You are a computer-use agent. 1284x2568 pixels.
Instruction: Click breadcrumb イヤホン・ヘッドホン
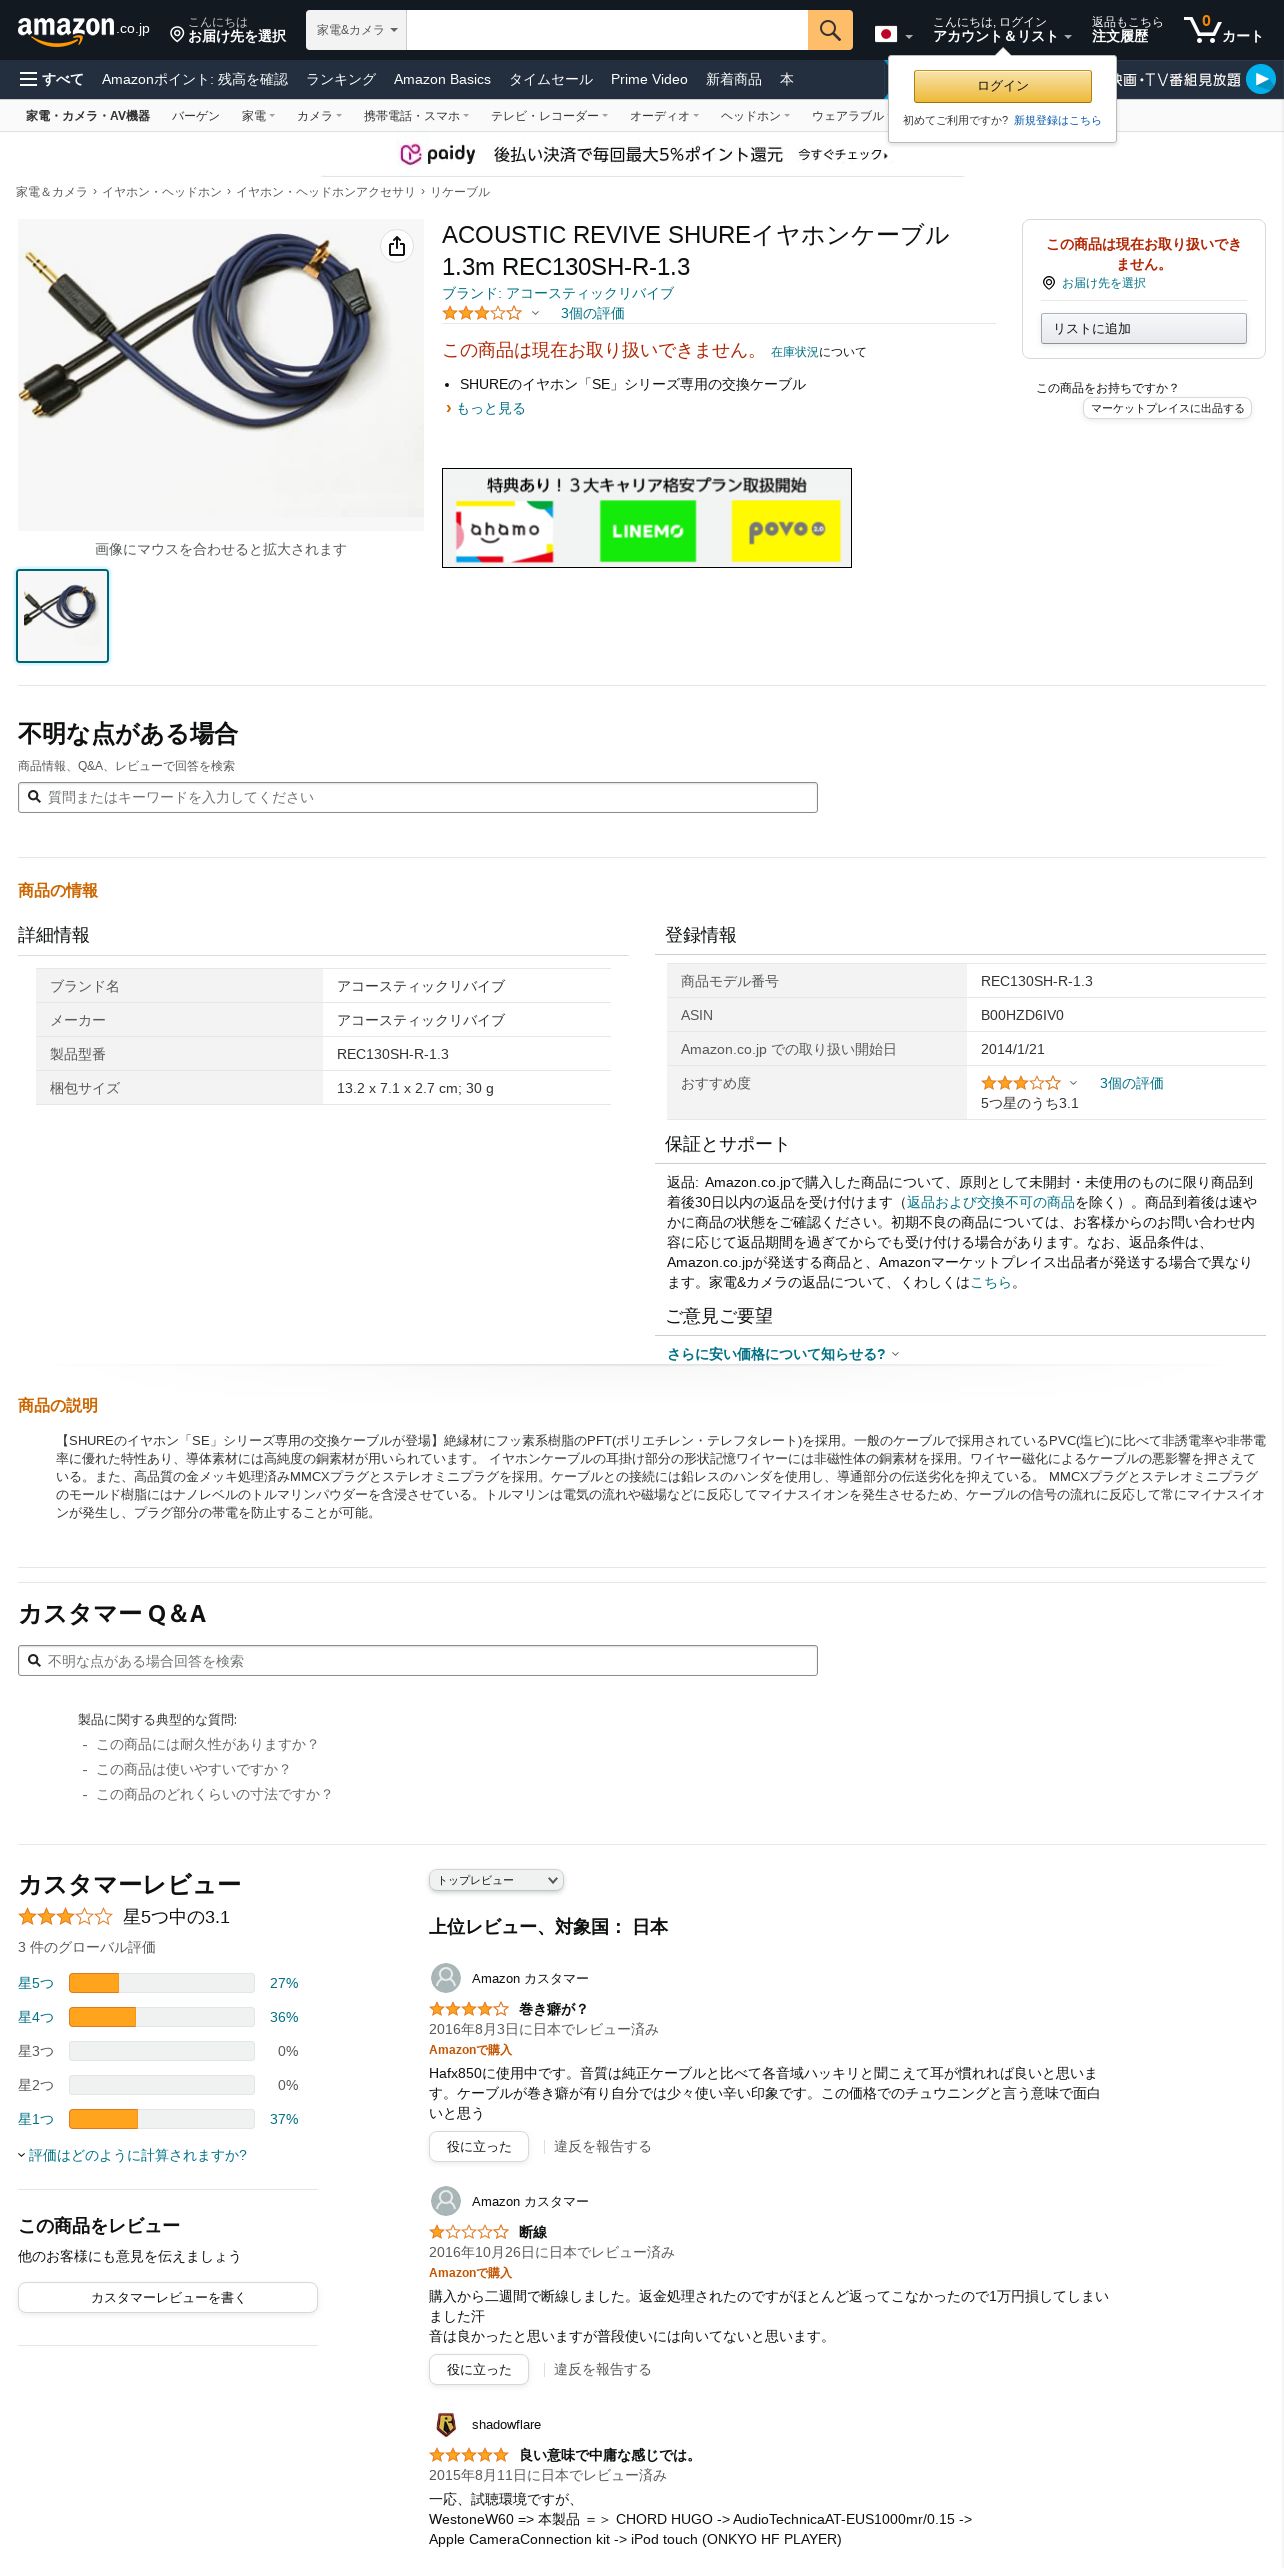click(x=161, y=192)
